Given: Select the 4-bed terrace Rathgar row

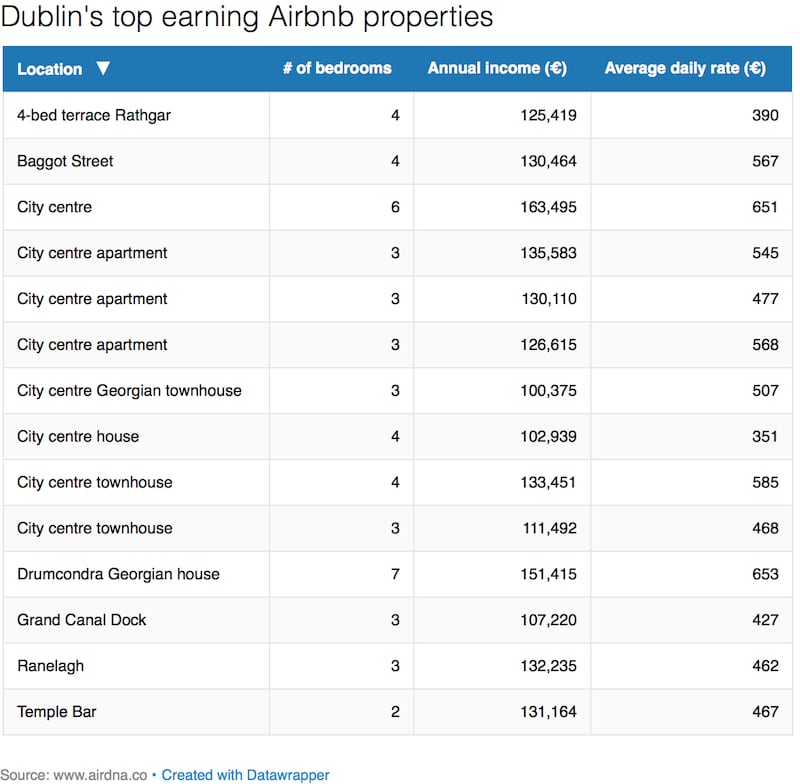Looking at the screenshot, I should pyautogui.click(x=94, y=115).
